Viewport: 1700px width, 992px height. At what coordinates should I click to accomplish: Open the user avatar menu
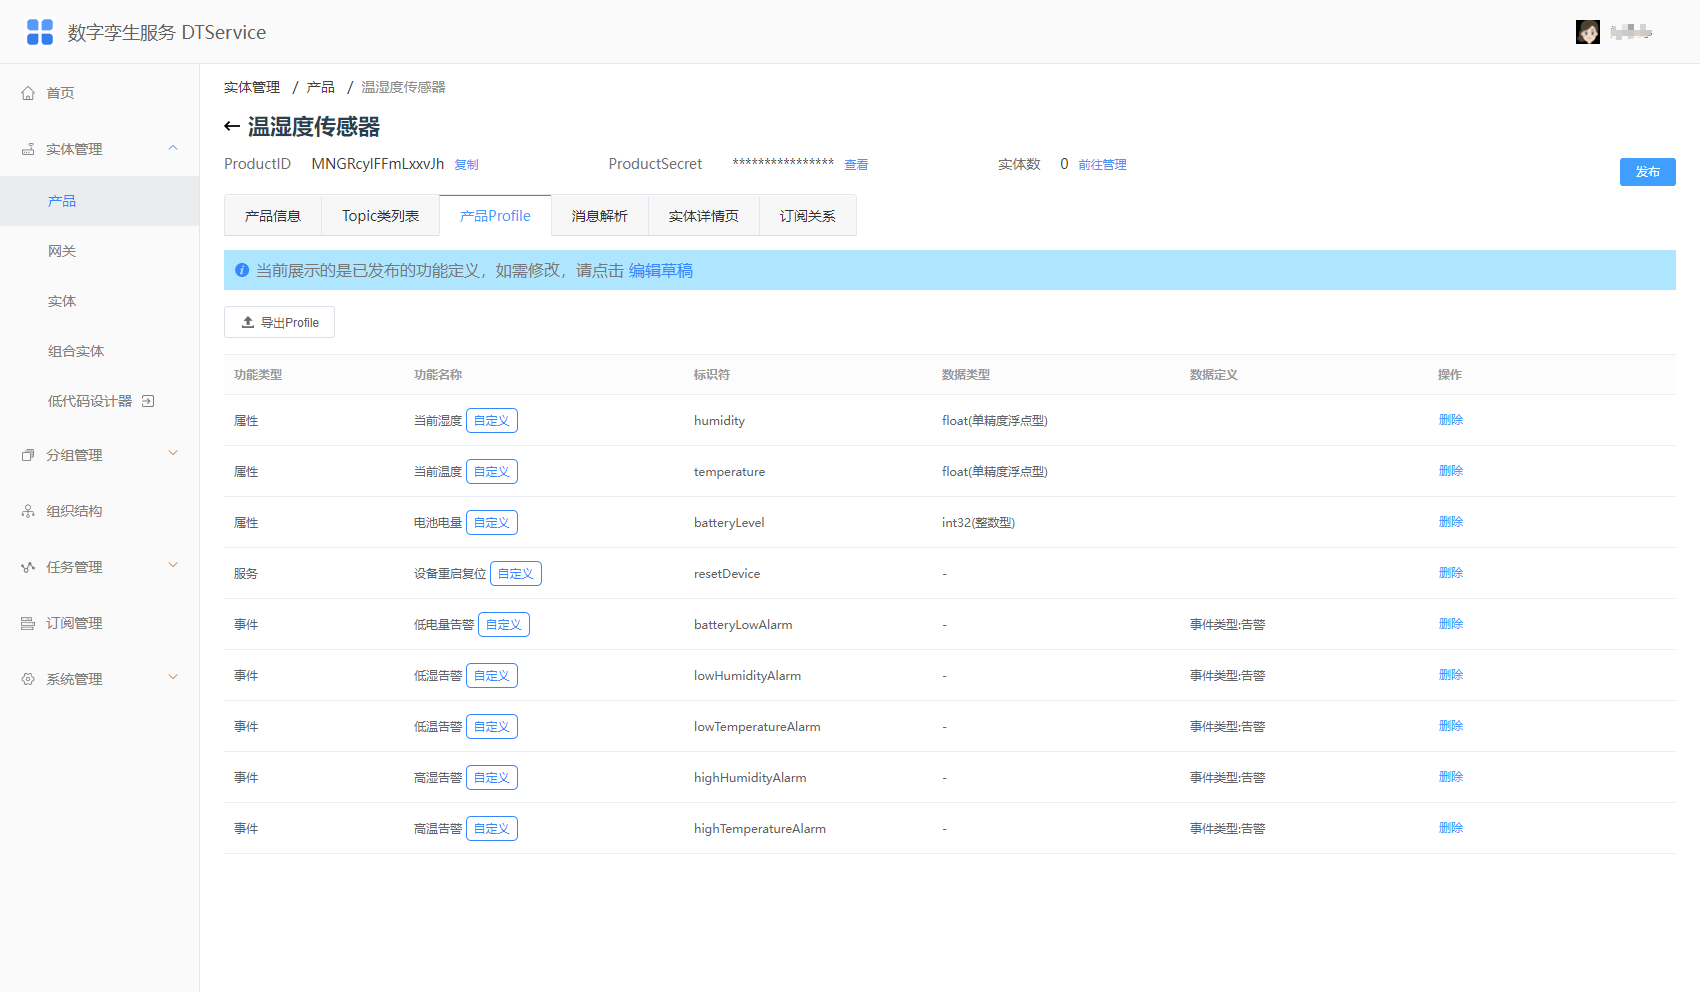click(1587, 32)
